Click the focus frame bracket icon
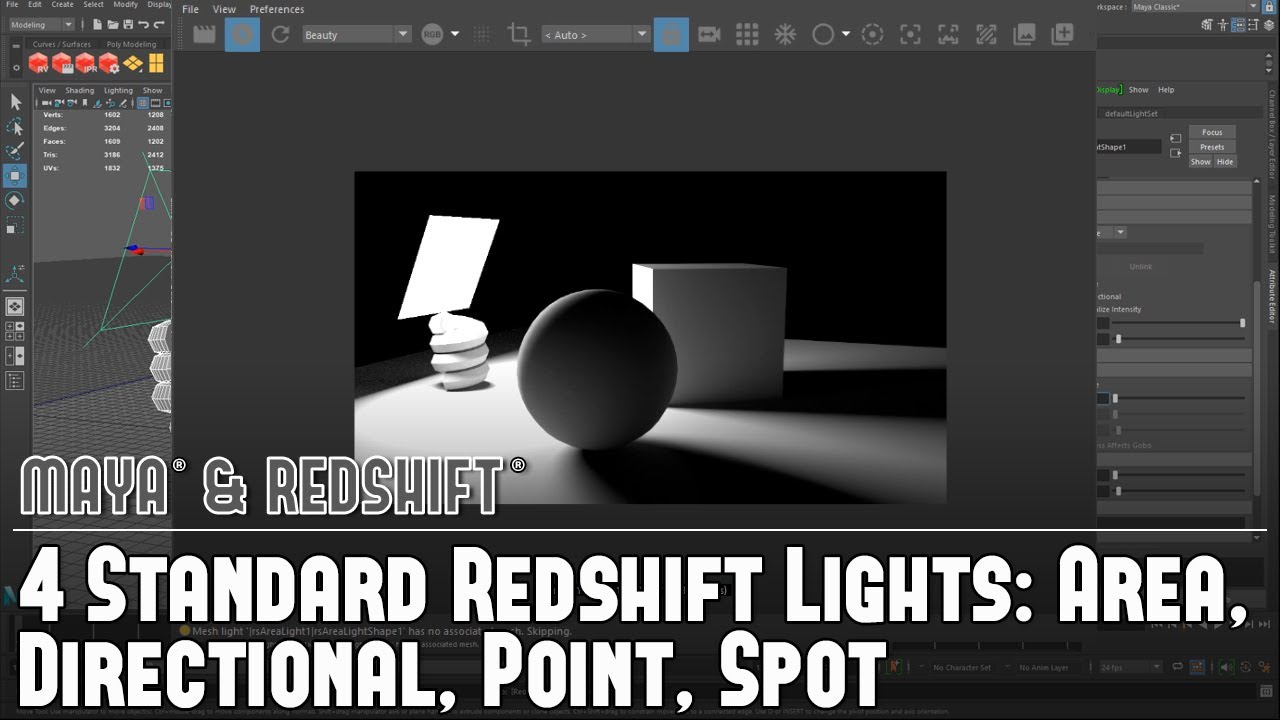Image resolution: width=1280 pixels, height=720 pixels. click(910, 34)
